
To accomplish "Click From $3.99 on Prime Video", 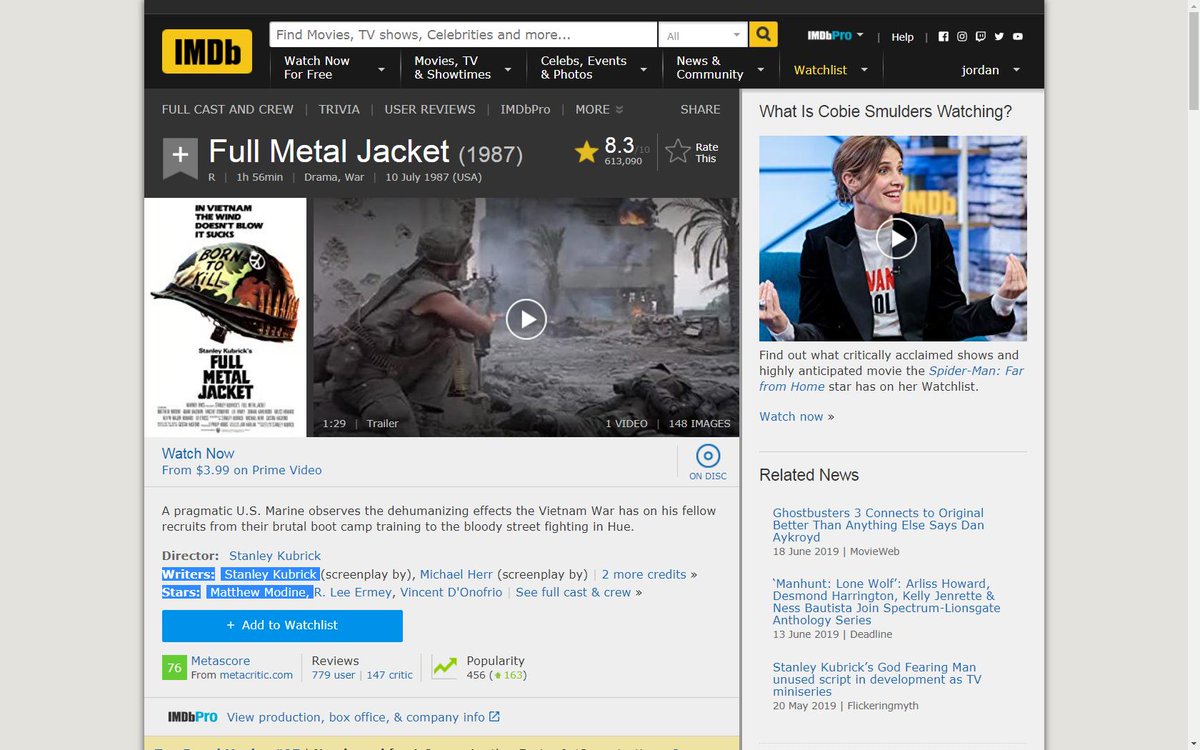I will click(x=242, y=470).
